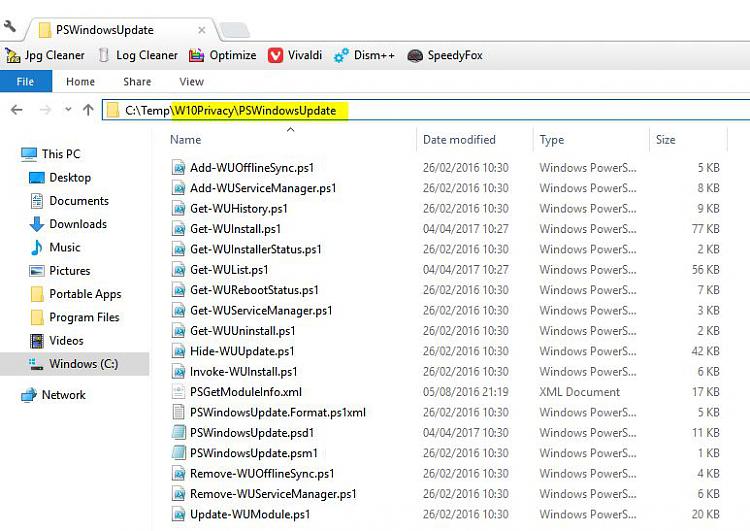Select the Get-WUList.ps1 file icon
Viewport: 750px width, 531px height.
click(x=178, y=270)
